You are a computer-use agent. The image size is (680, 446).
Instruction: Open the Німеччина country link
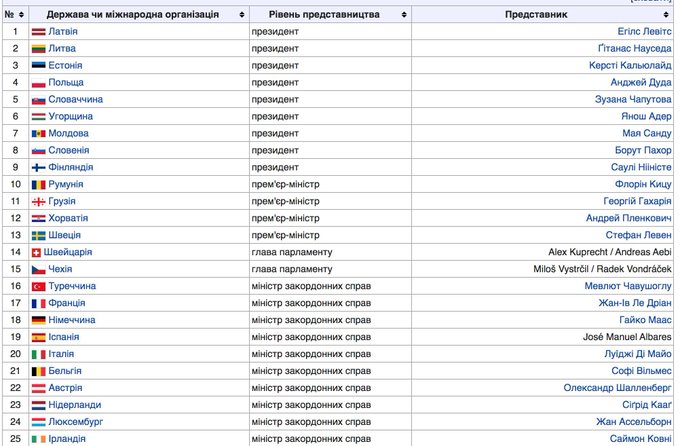[72, 320]
